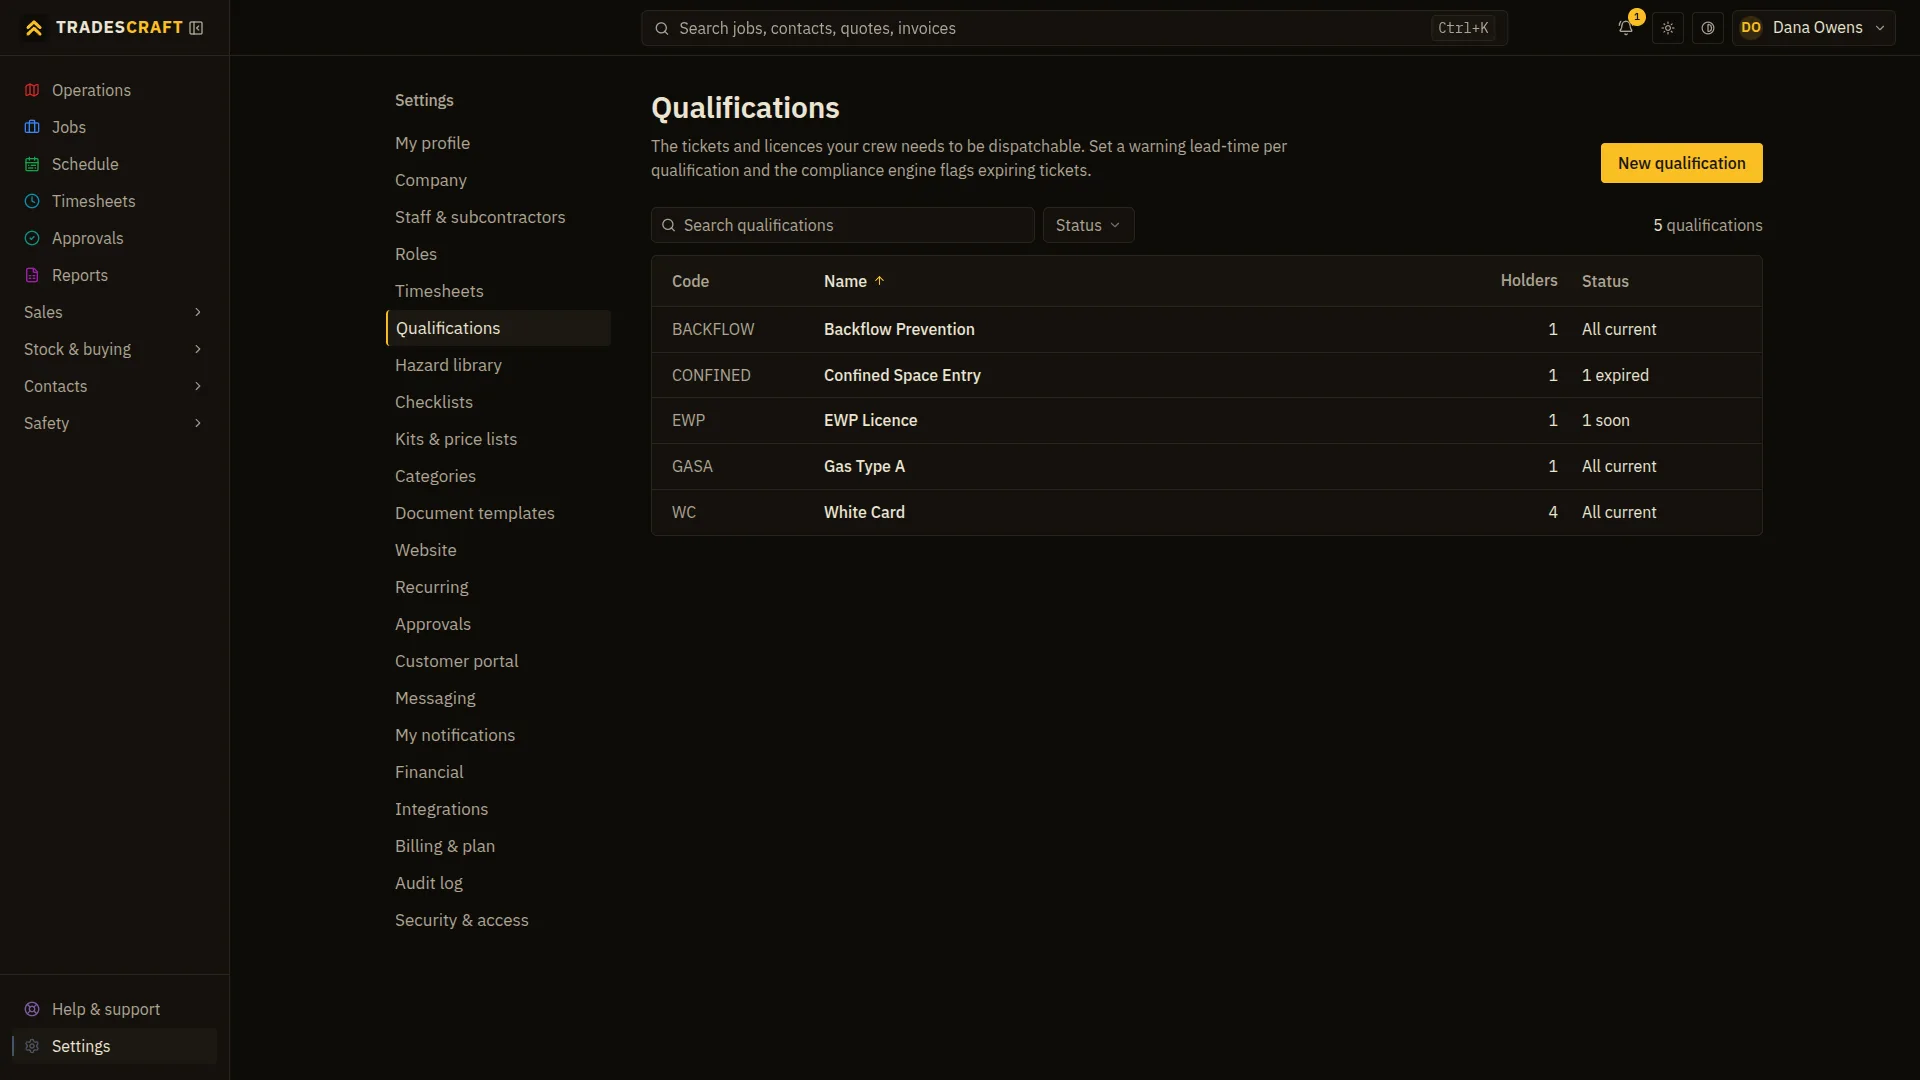The image size is (1920, 1080).
Task: Open Document templates settings
Action: pyautogui.click(x=498, y=513)
